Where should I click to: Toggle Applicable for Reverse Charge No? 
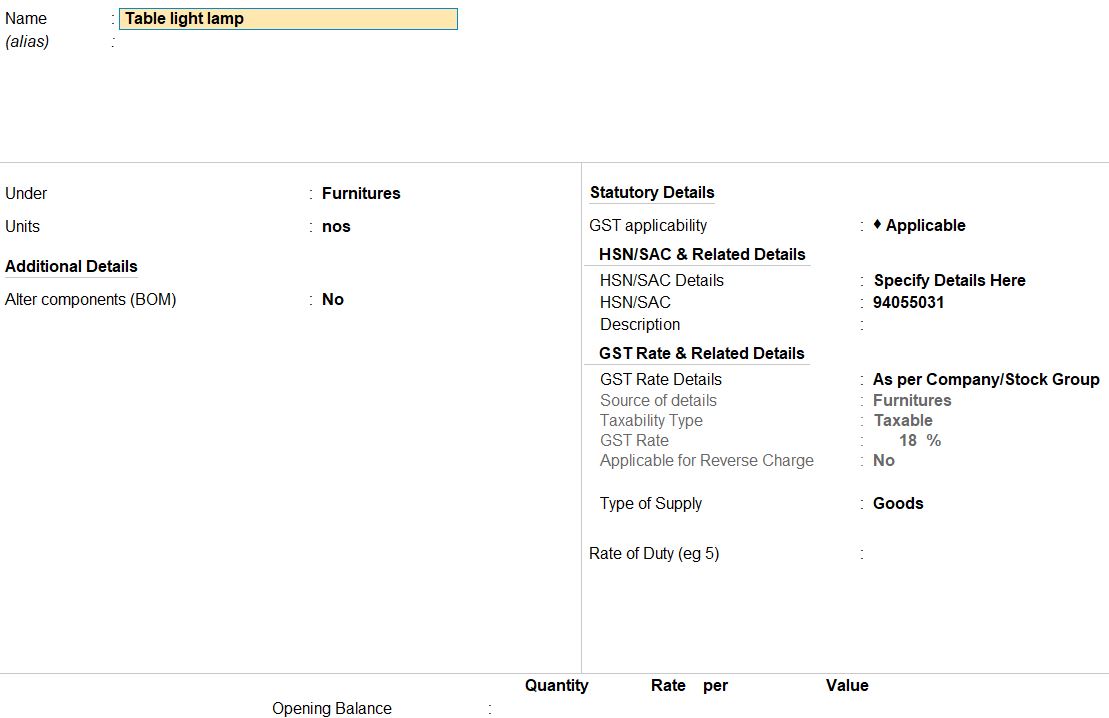[883, 461]
